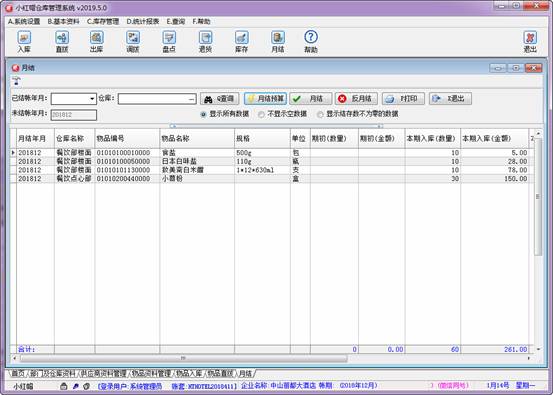Click the P打印 print button
Screen dimensions: 553x395
[403, 99]
